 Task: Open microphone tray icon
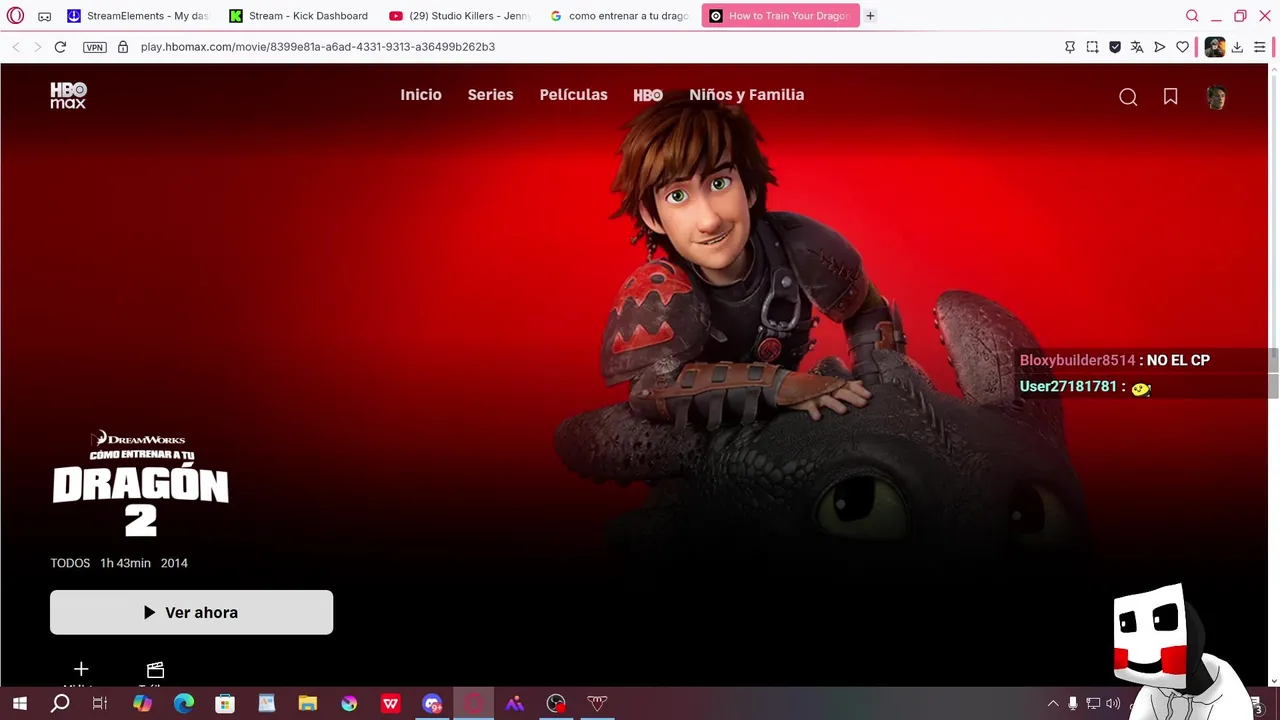[1073, 704]
